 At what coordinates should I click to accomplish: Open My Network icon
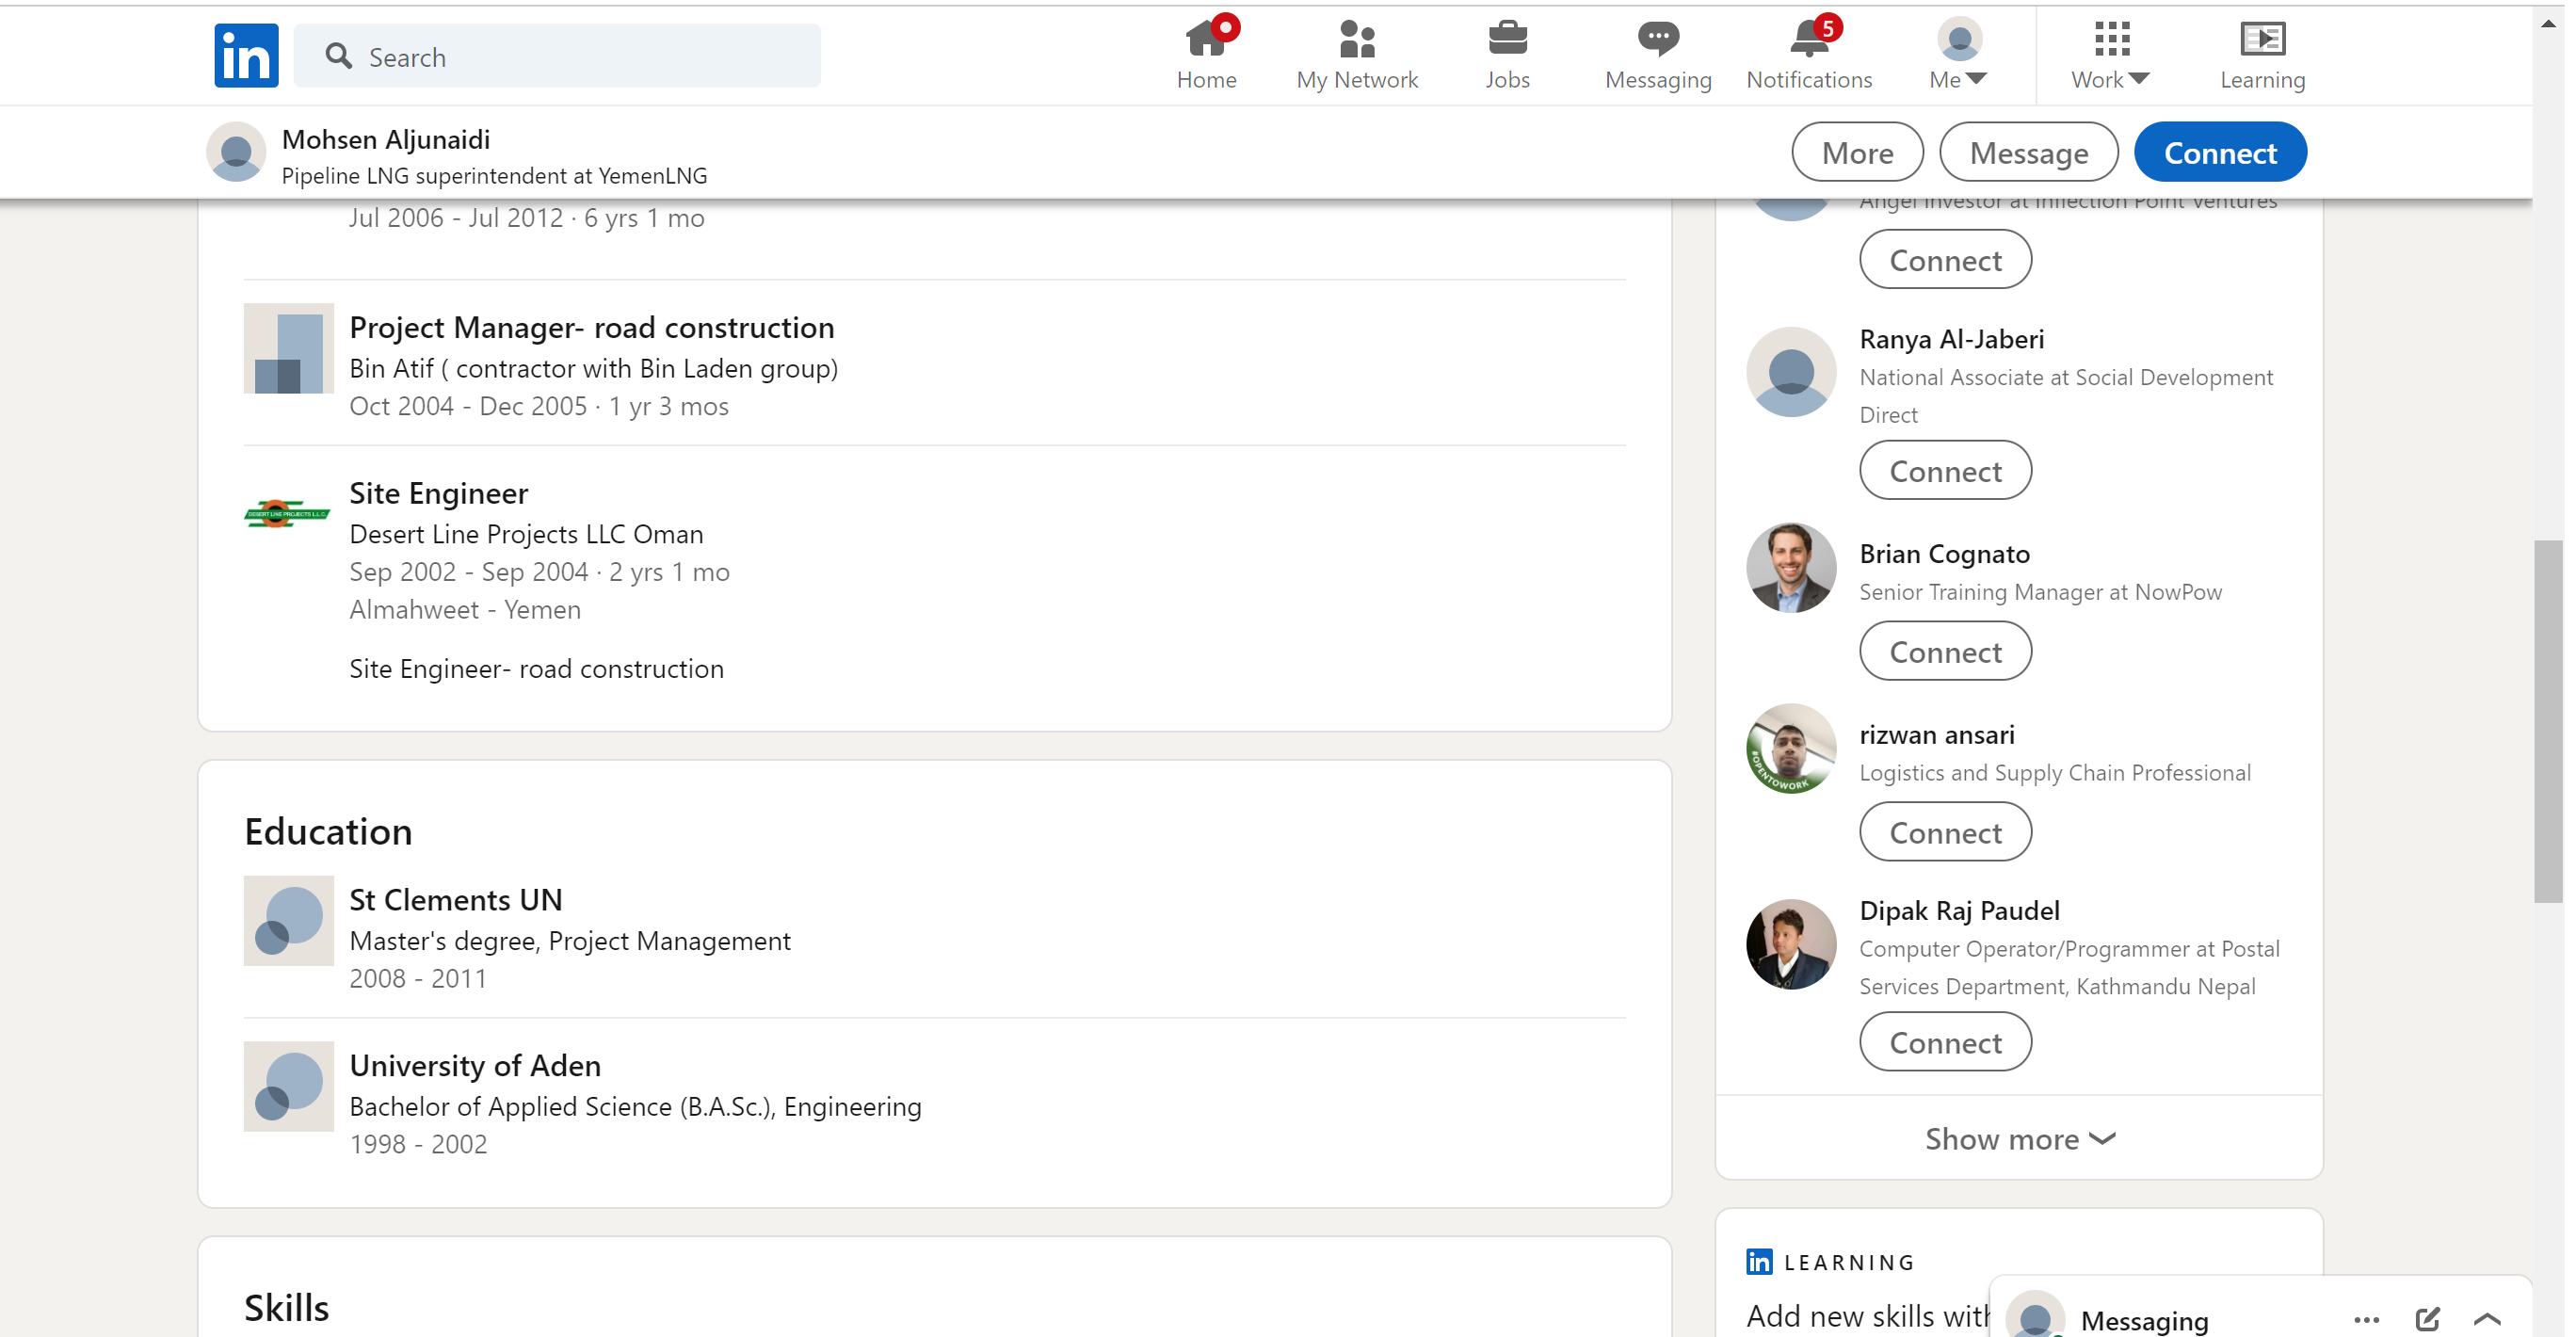point(1356,40)
